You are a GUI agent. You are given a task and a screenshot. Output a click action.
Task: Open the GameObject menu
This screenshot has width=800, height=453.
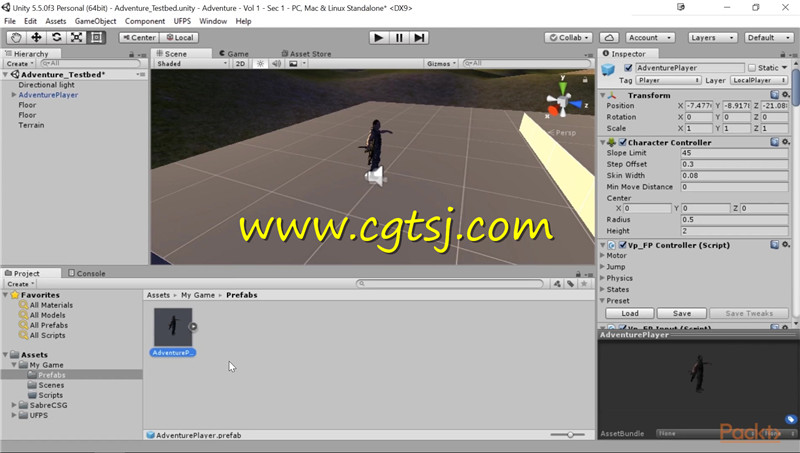click(x=95, y=21)
